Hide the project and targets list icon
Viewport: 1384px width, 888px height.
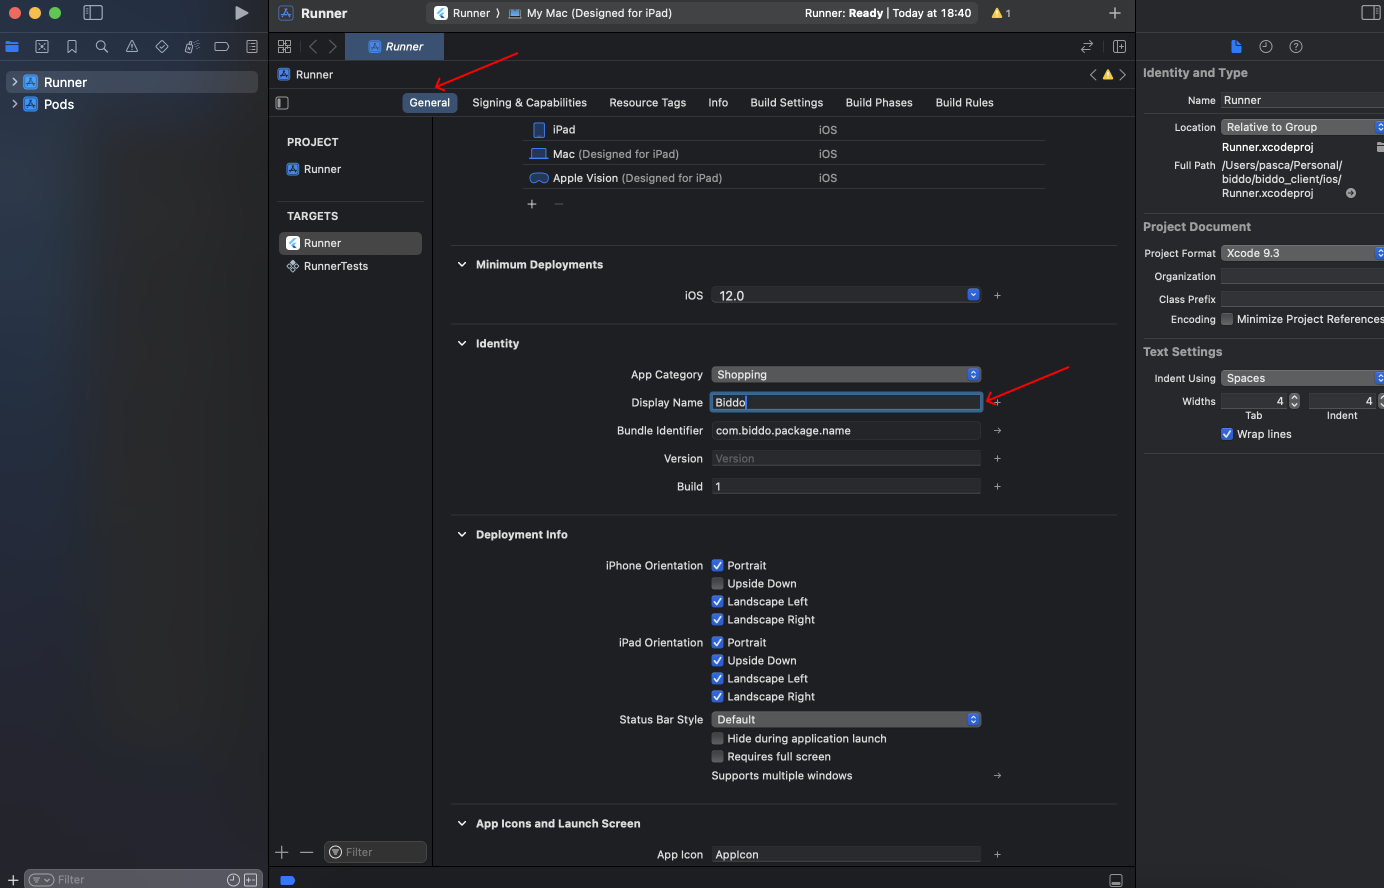click(282, 103)
